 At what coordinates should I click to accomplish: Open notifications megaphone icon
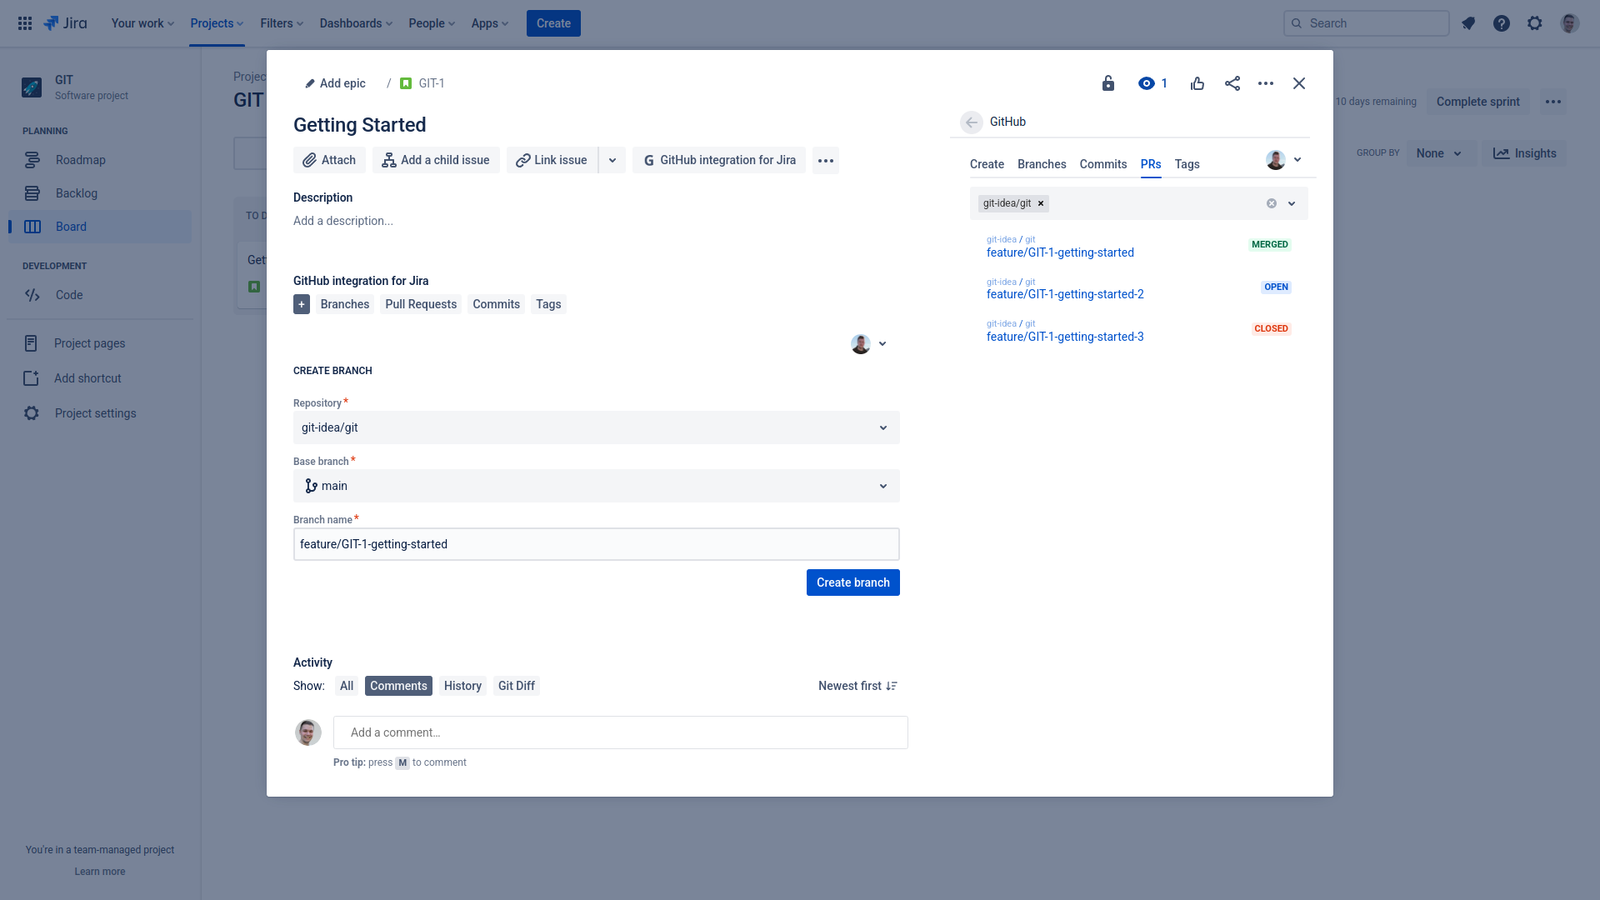click(x=1468, y=23)
